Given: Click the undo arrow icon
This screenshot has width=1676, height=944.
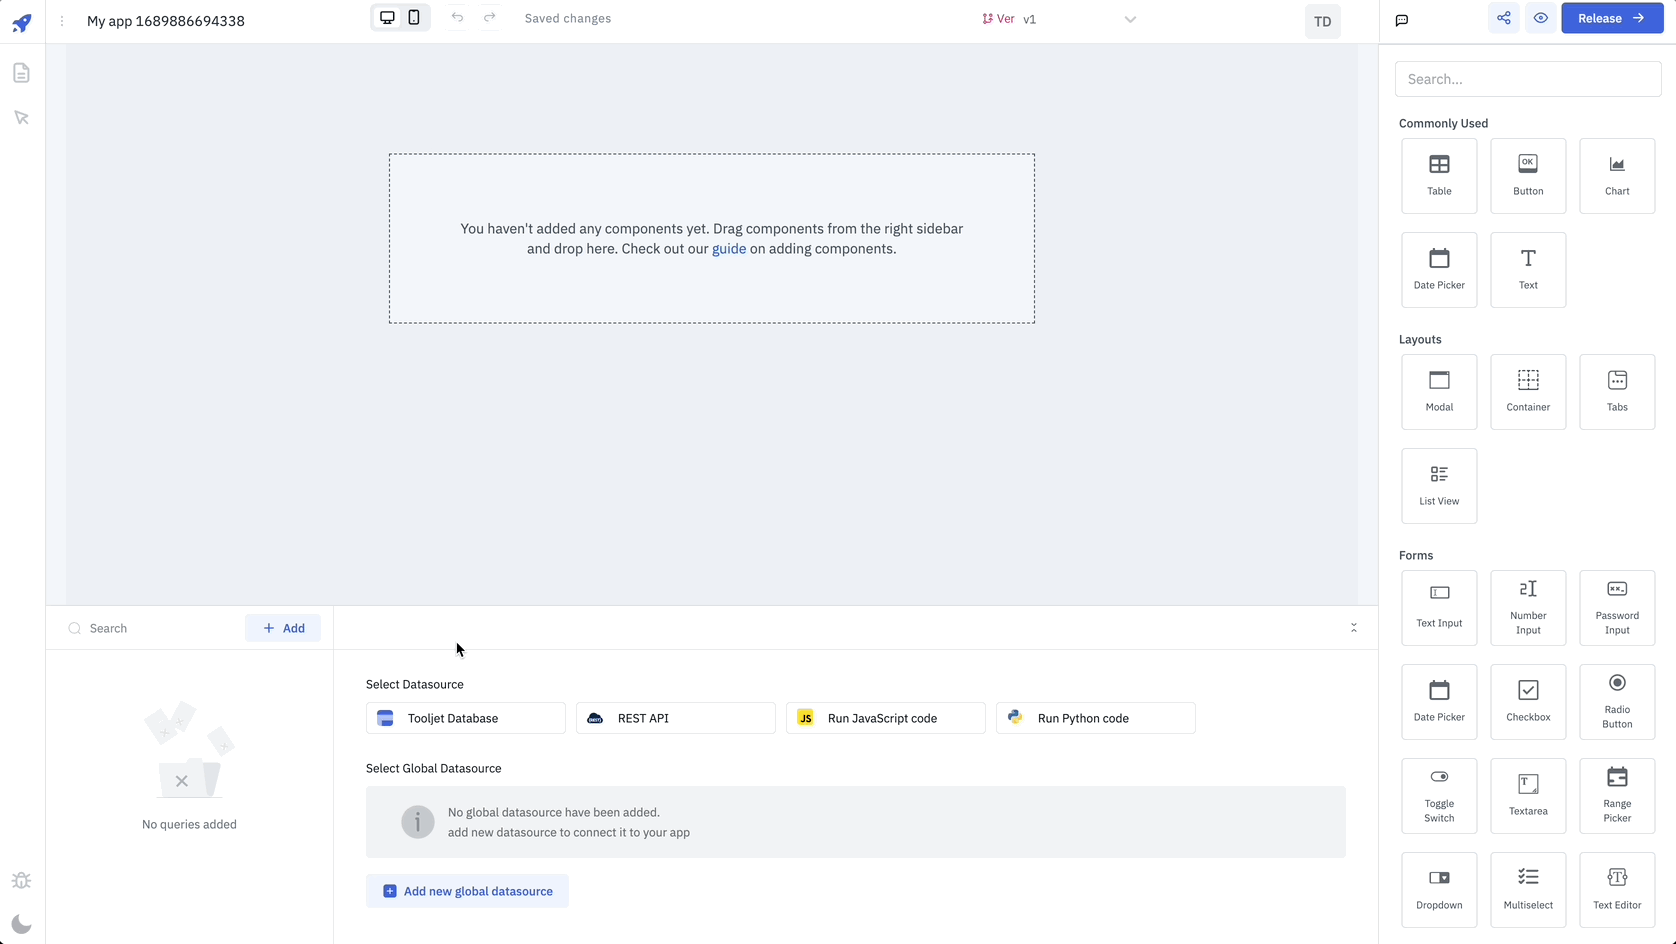Looking at the screenshot, I should [x=457, y=18].
